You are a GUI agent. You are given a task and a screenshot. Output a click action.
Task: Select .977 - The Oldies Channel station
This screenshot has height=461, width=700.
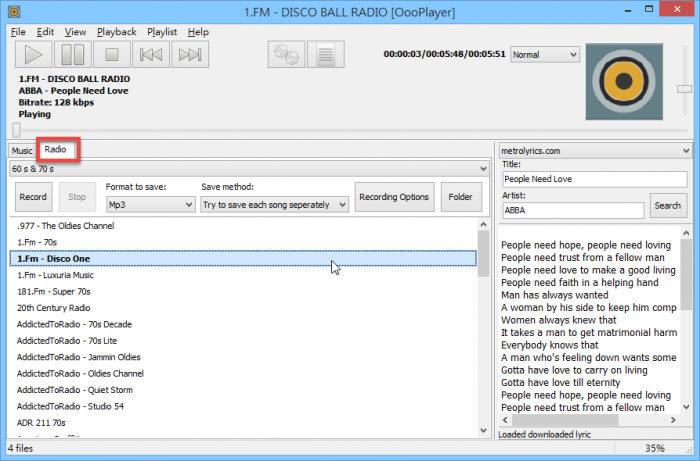tap(243, 226)
